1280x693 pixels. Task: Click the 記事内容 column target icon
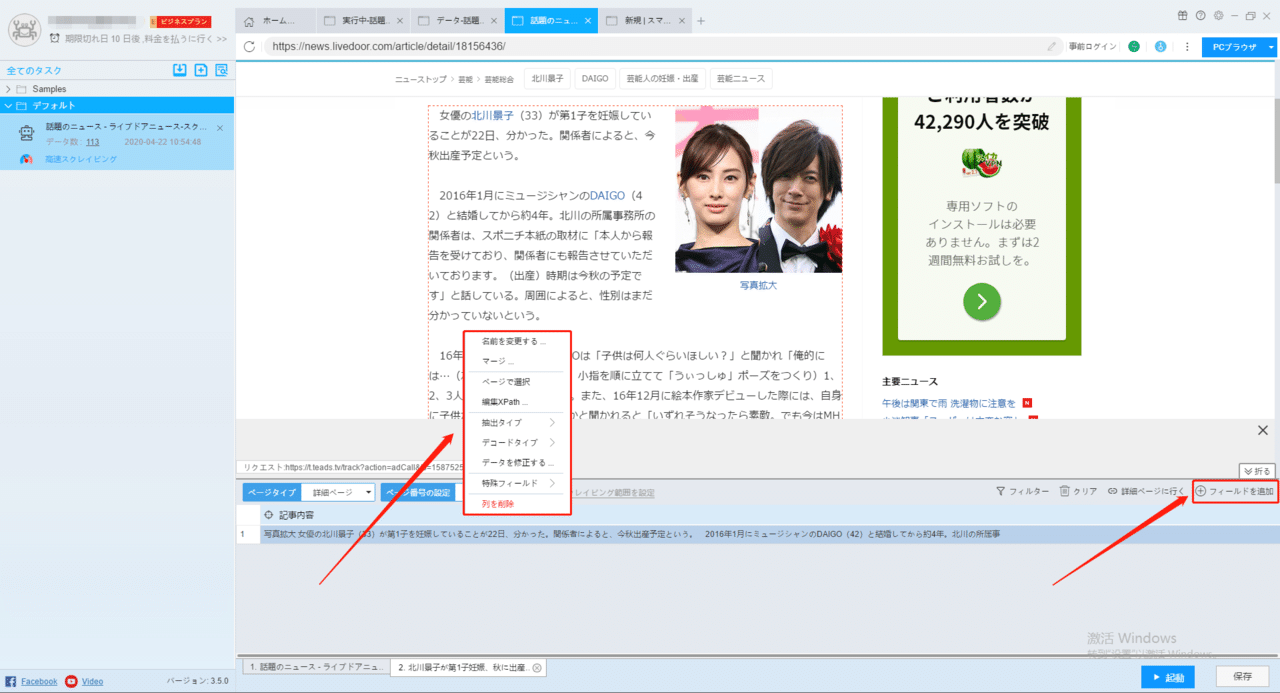click(268, 515)
